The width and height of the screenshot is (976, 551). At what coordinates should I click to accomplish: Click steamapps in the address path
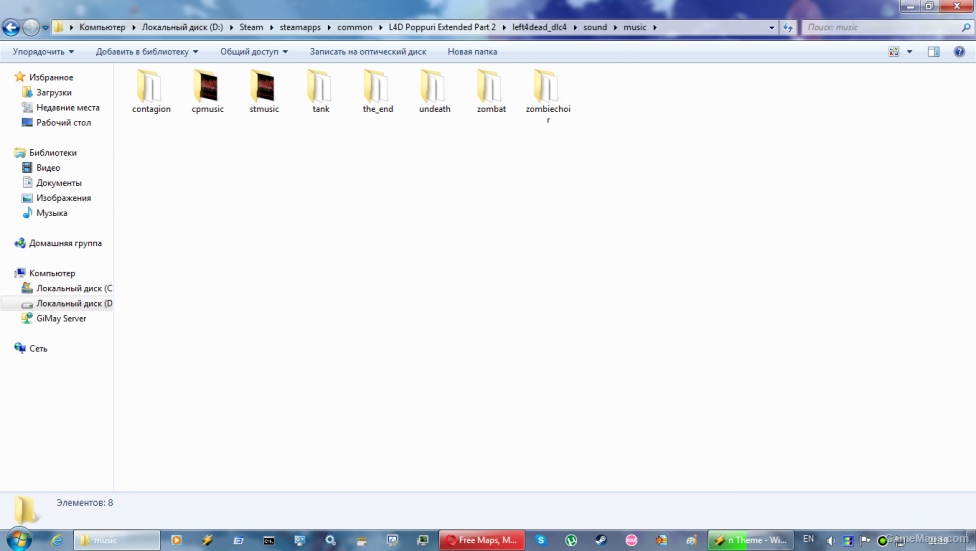[300, 27]
